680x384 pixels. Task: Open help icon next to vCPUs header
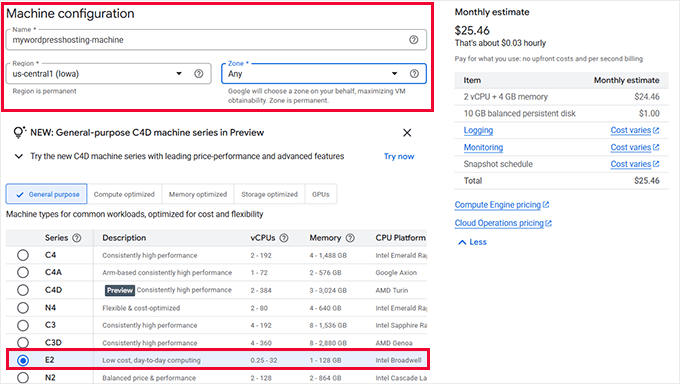point(284,238)
